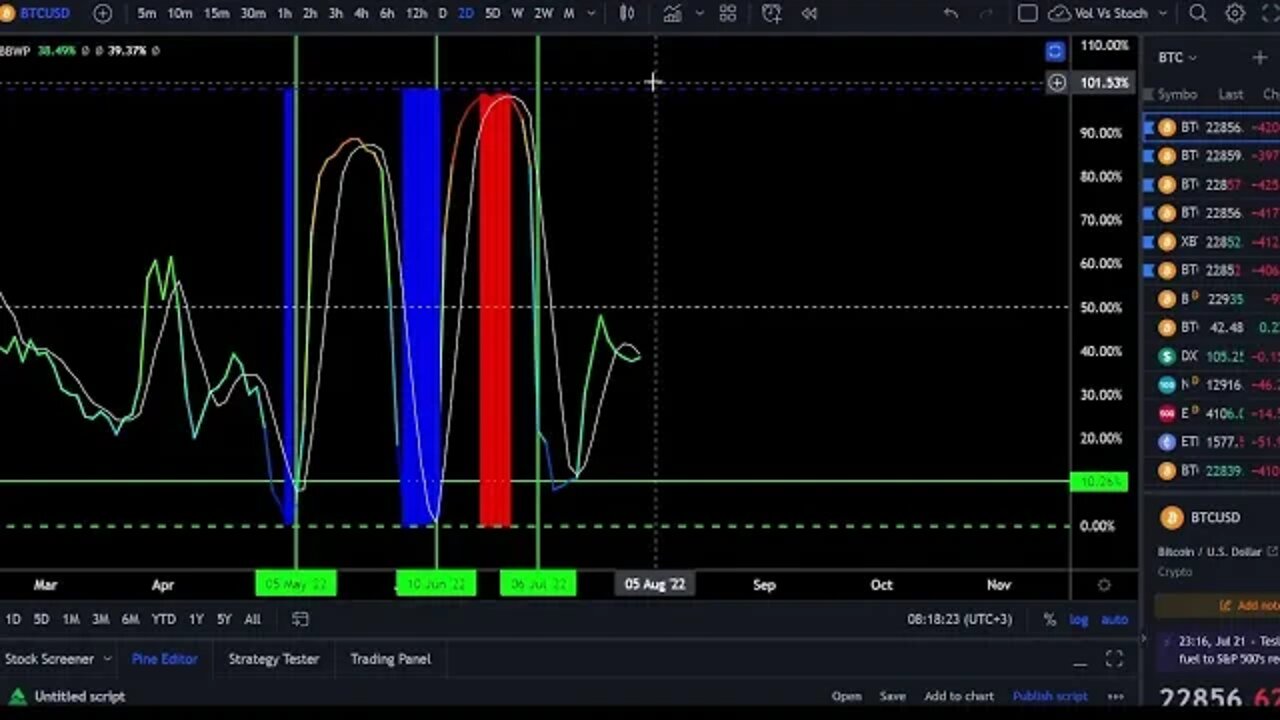Open the 08:18:23 (UTC+3) timezone menu
Viewport: 1280px width, 720px height.
pos(960,619)
